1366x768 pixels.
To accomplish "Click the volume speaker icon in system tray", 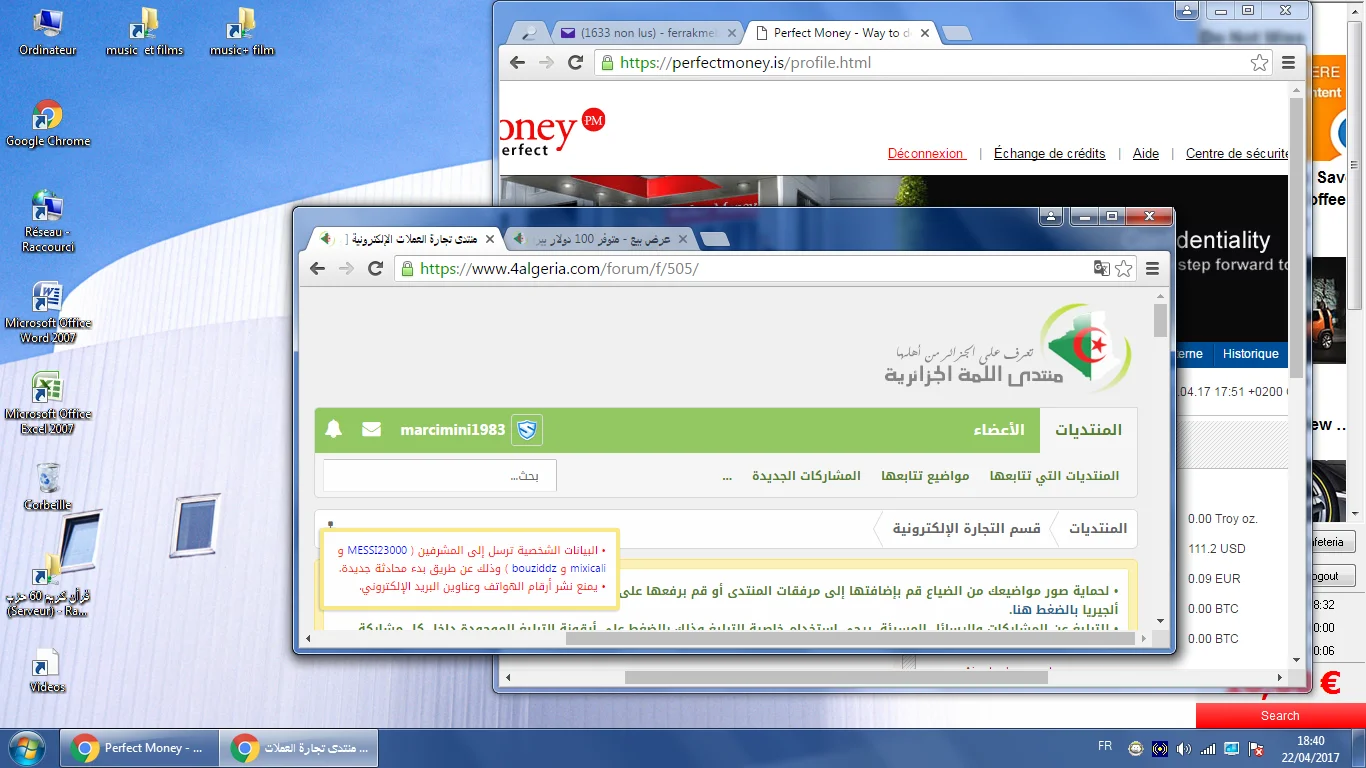I will tap(1184, 748).
